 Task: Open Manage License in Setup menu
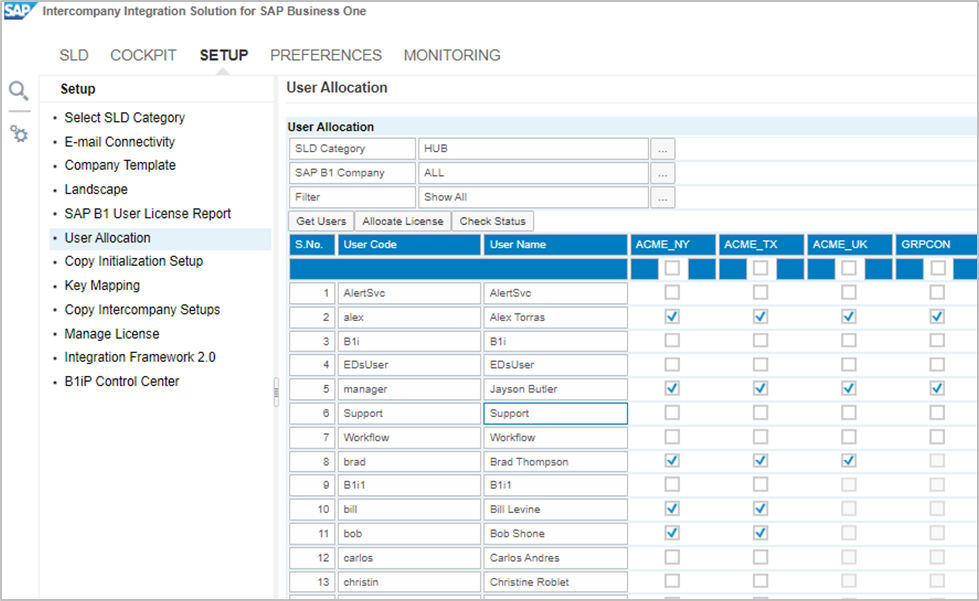tap(112, 334)
